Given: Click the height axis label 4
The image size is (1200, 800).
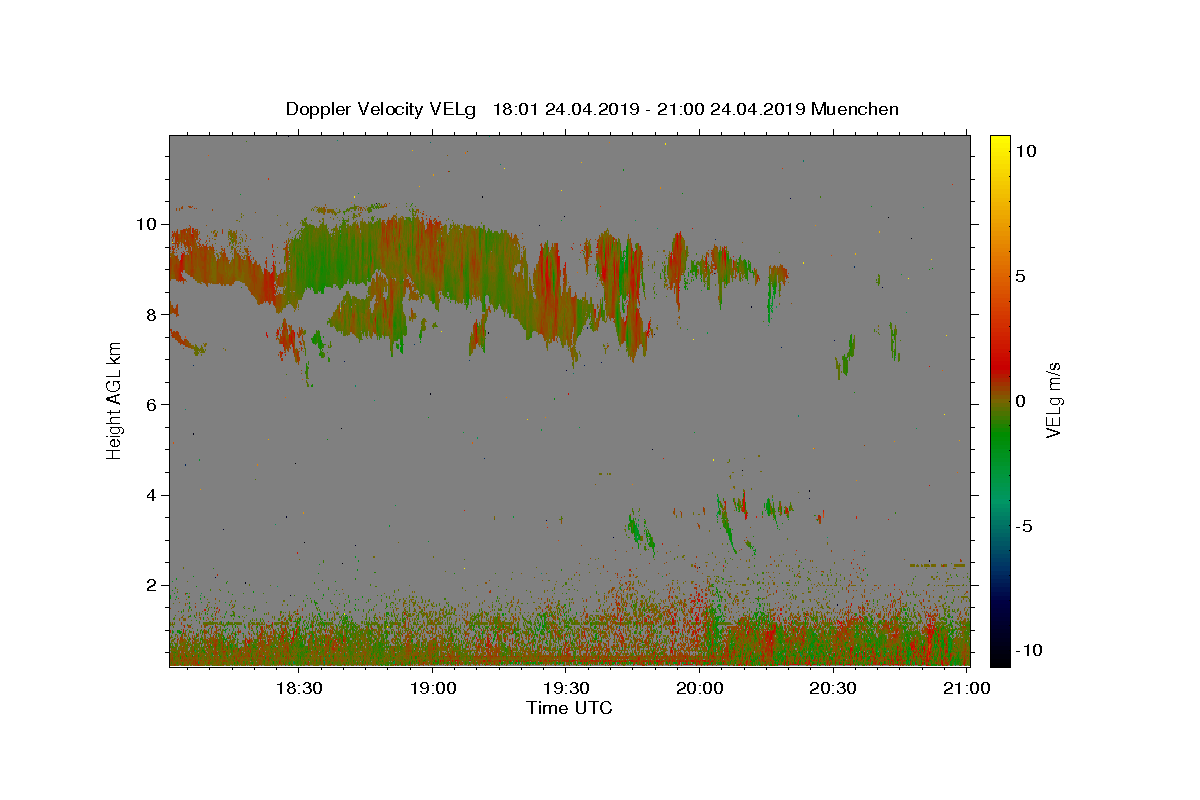Looking at the screenshot, I should 150,495.
